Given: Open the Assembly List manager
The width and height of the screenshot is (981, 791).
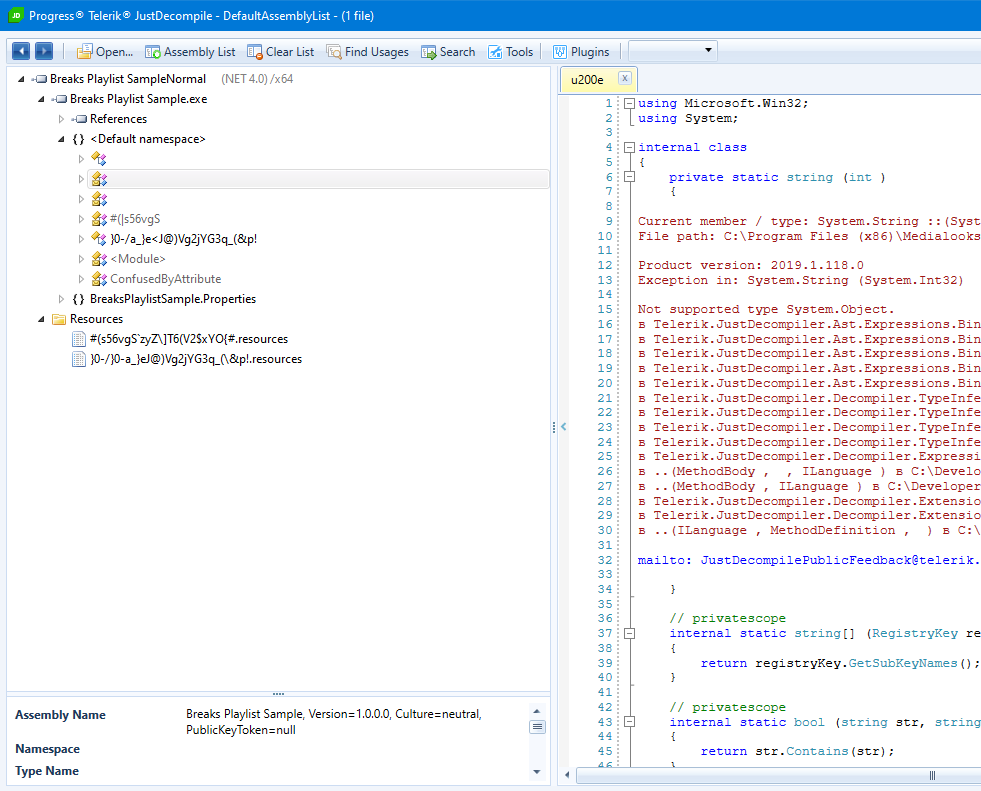Looking at the screenshot, I should pyautogui.click(x=190, y=52).
